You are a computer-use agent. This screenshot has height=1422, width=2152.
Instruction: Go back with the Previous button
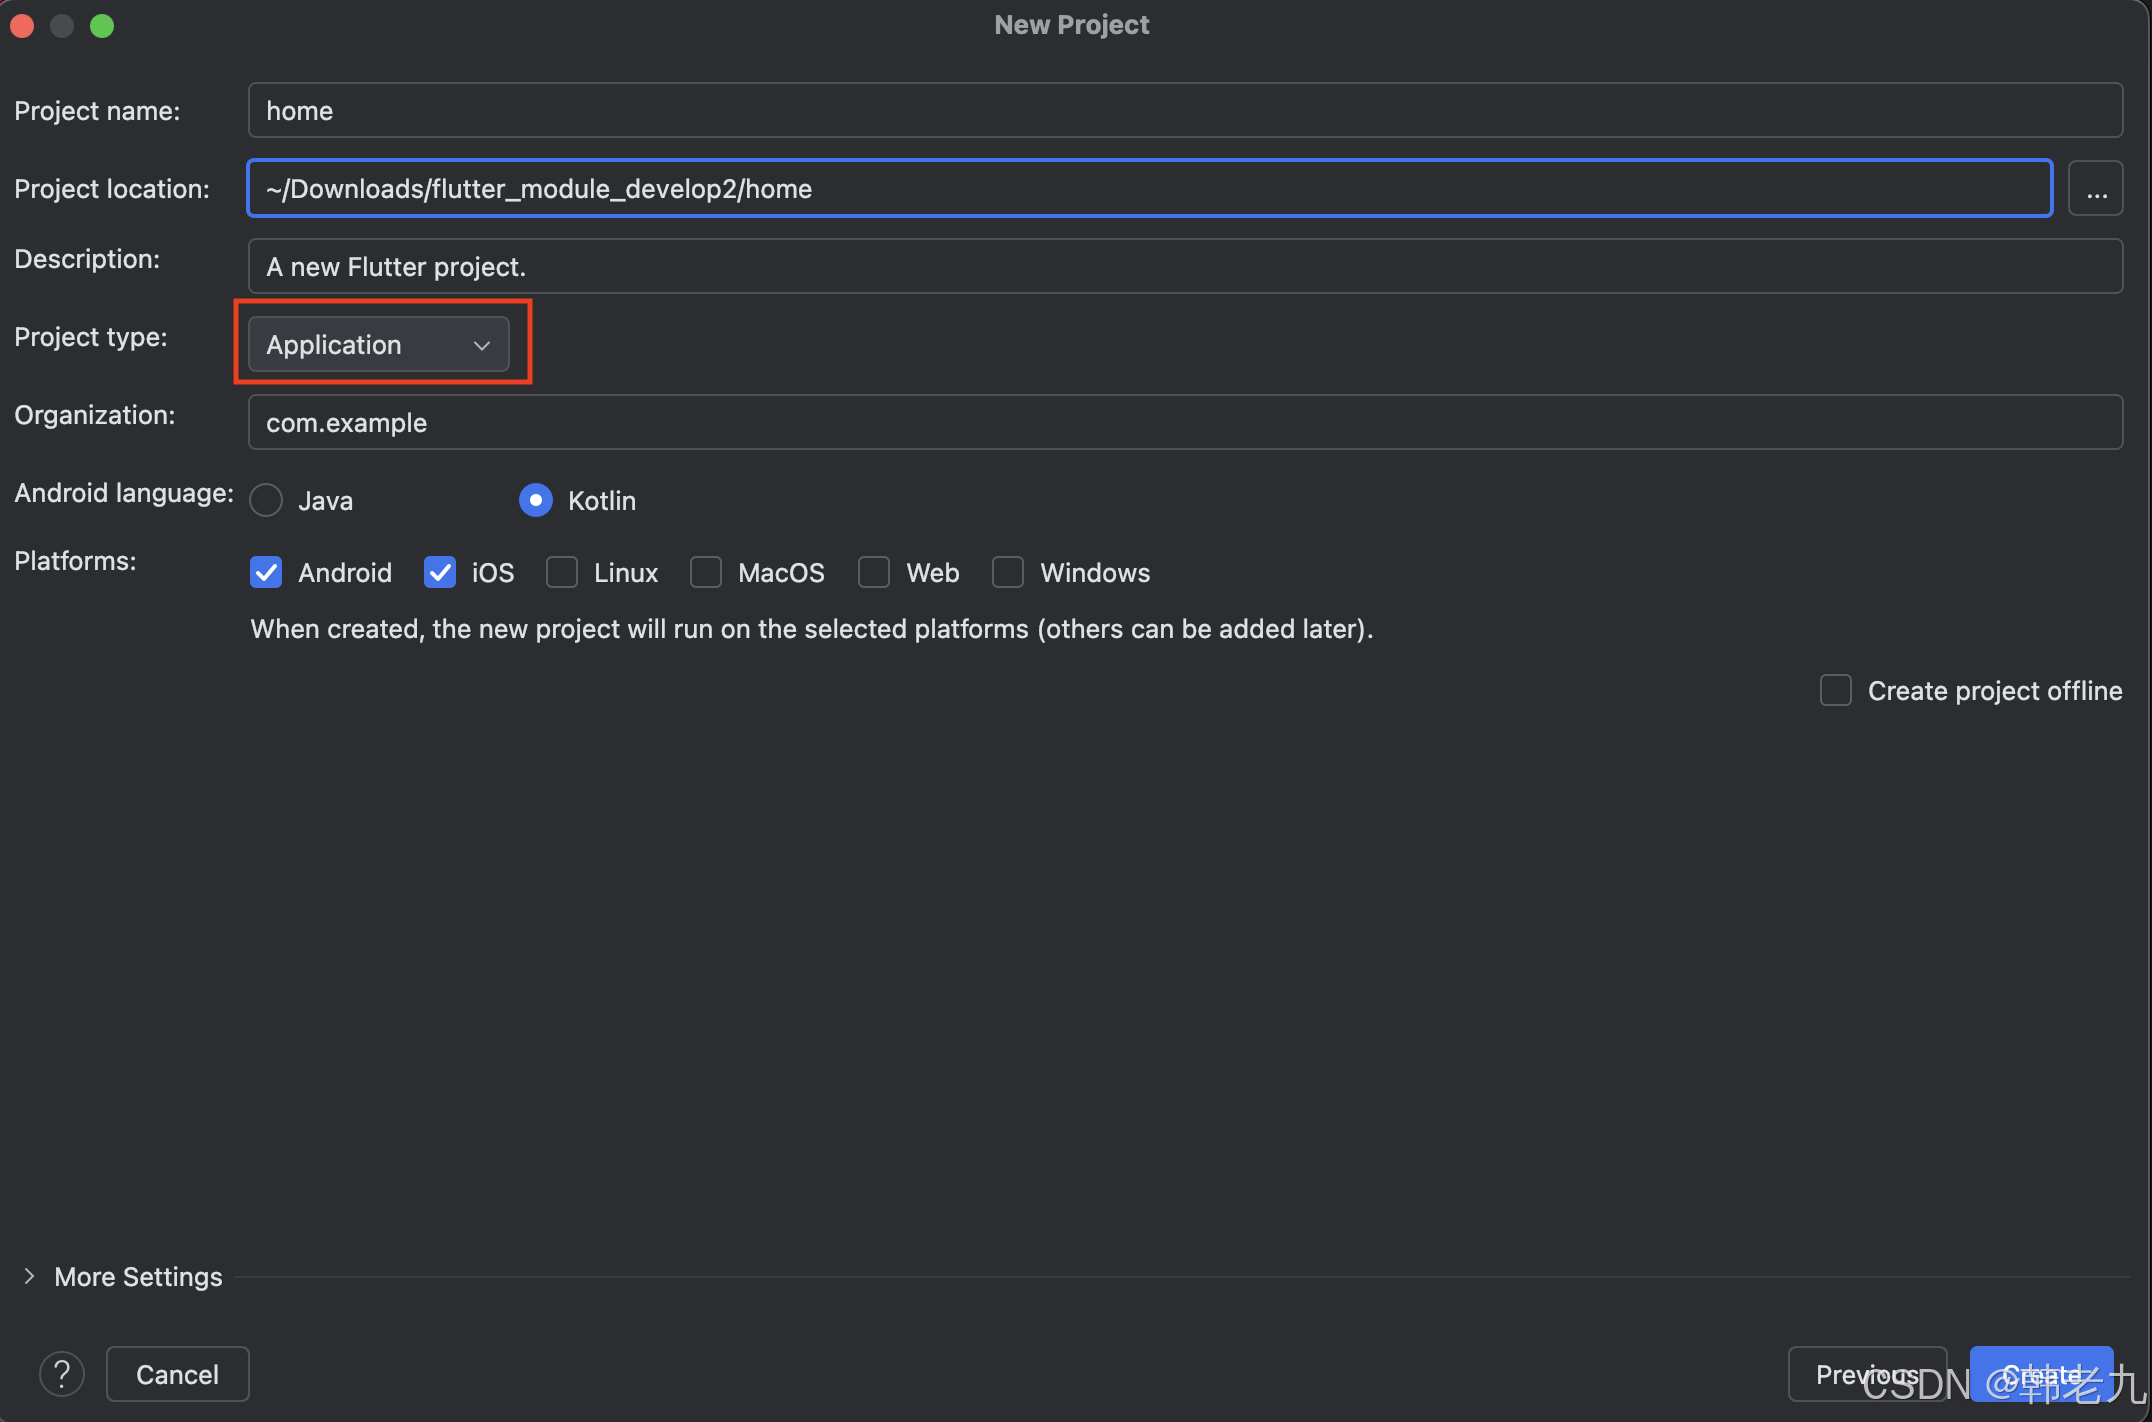coord(1866,1374)
